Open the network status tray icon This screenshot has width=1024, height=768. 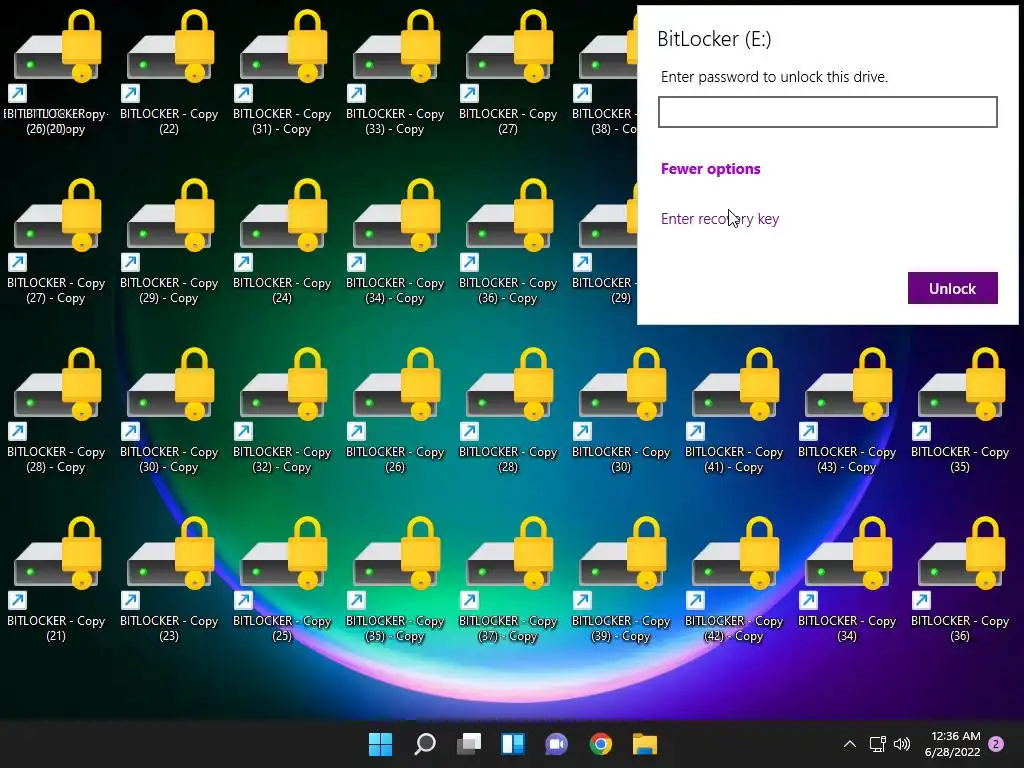[x=877, y=744]
